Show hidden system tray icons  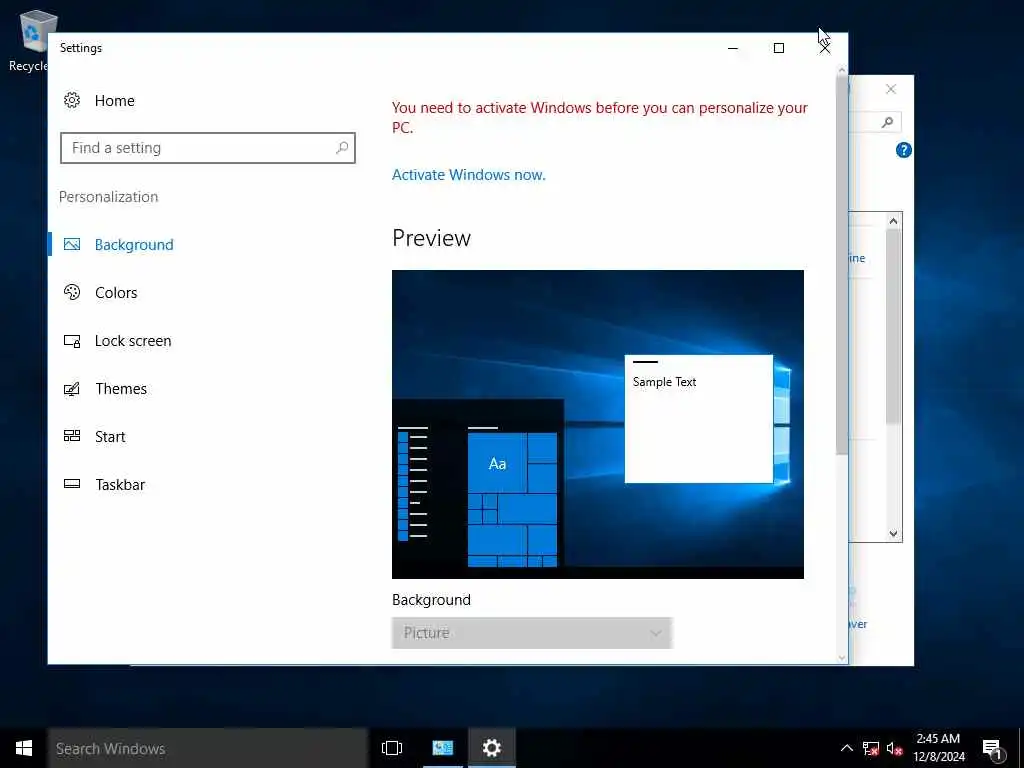pos(846,748)
